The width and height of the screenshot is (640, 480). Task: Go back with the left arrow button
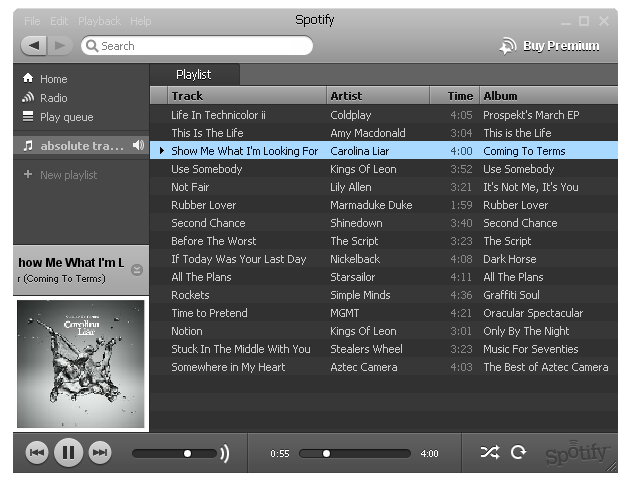34,46
